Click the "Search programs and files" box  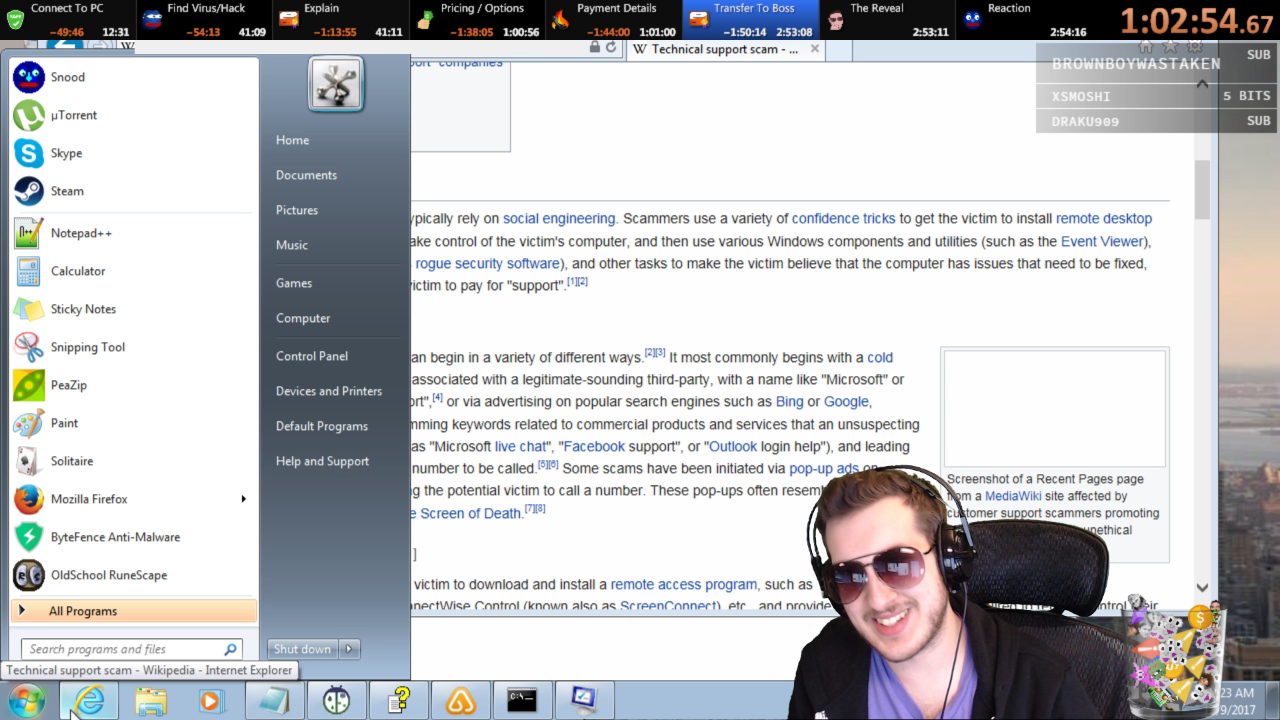(131, 649)
